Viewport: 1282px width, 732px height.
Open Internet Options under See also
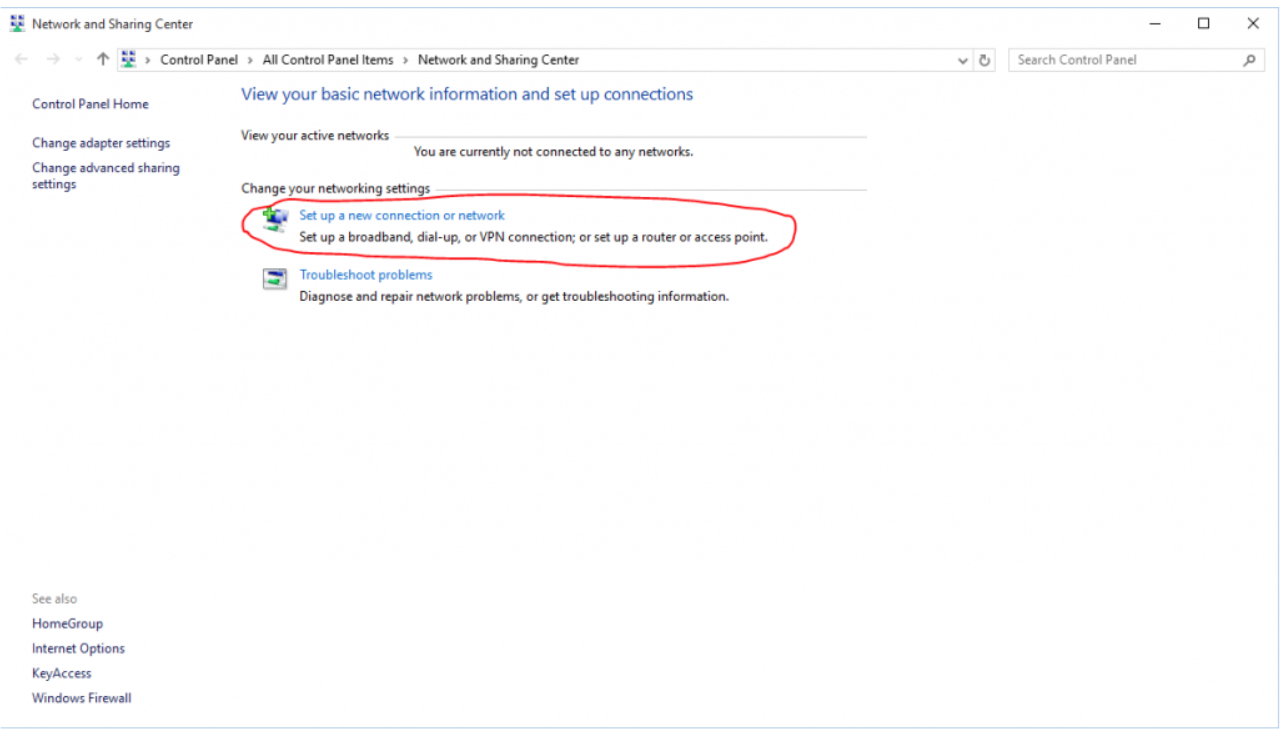point(78,648)
